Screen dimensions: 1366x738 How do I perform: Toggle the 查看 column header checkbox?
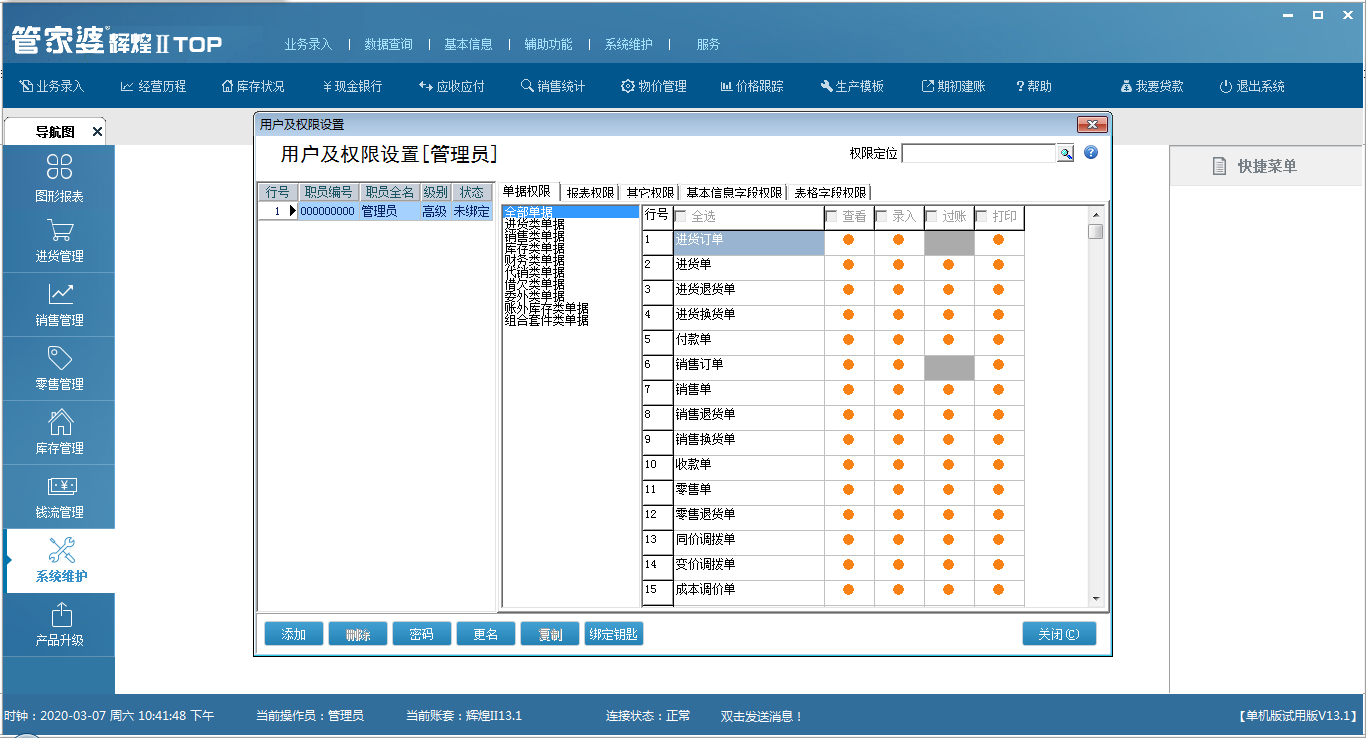tap(832, 217)
